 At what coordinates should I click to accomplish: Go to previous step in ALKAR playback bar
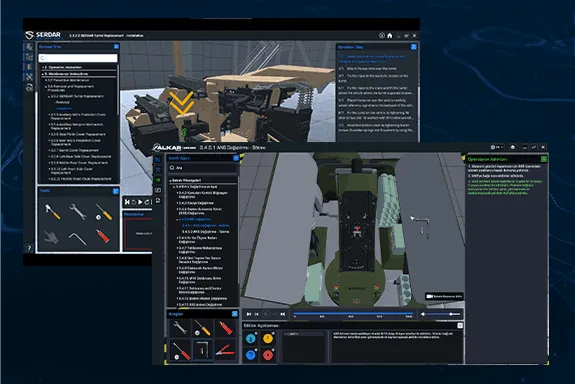point(257,314)
